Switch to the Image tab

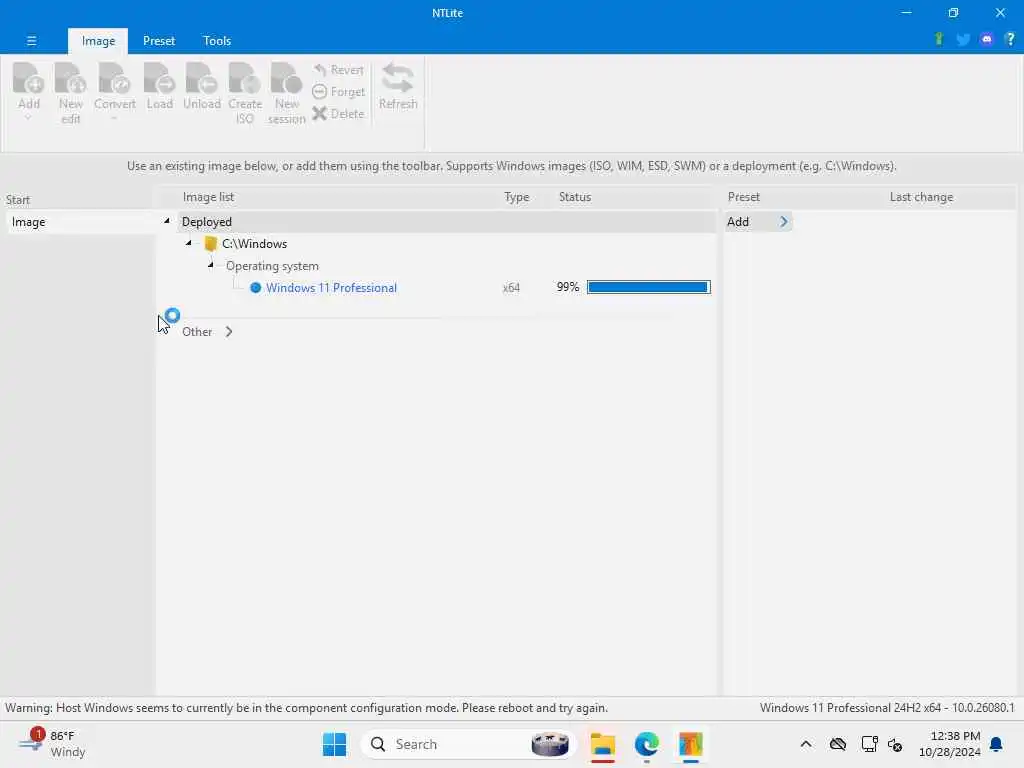pyautogui.click(x=98, y=40)
